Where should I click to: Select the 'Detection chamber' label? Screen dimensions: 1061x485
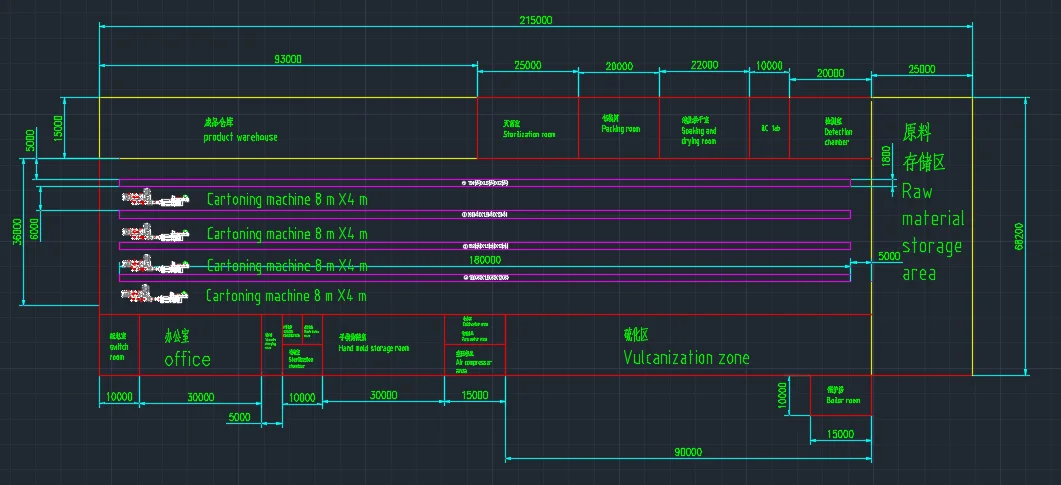point(837,136)
